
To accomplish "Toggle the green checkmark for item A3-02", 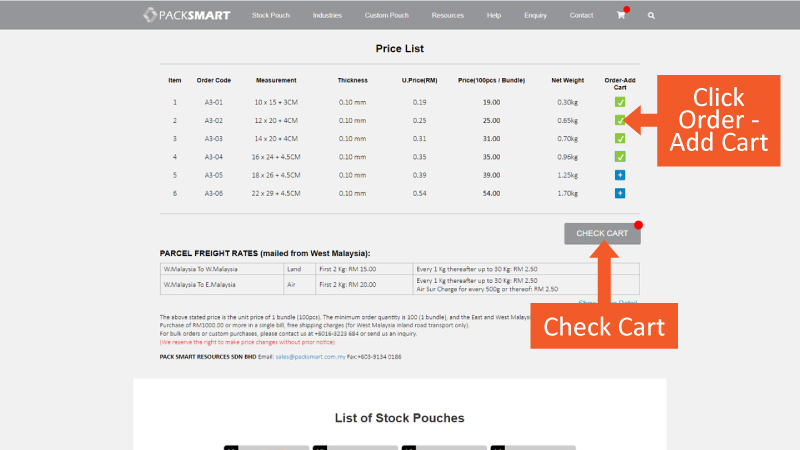I will pos(620,120).
